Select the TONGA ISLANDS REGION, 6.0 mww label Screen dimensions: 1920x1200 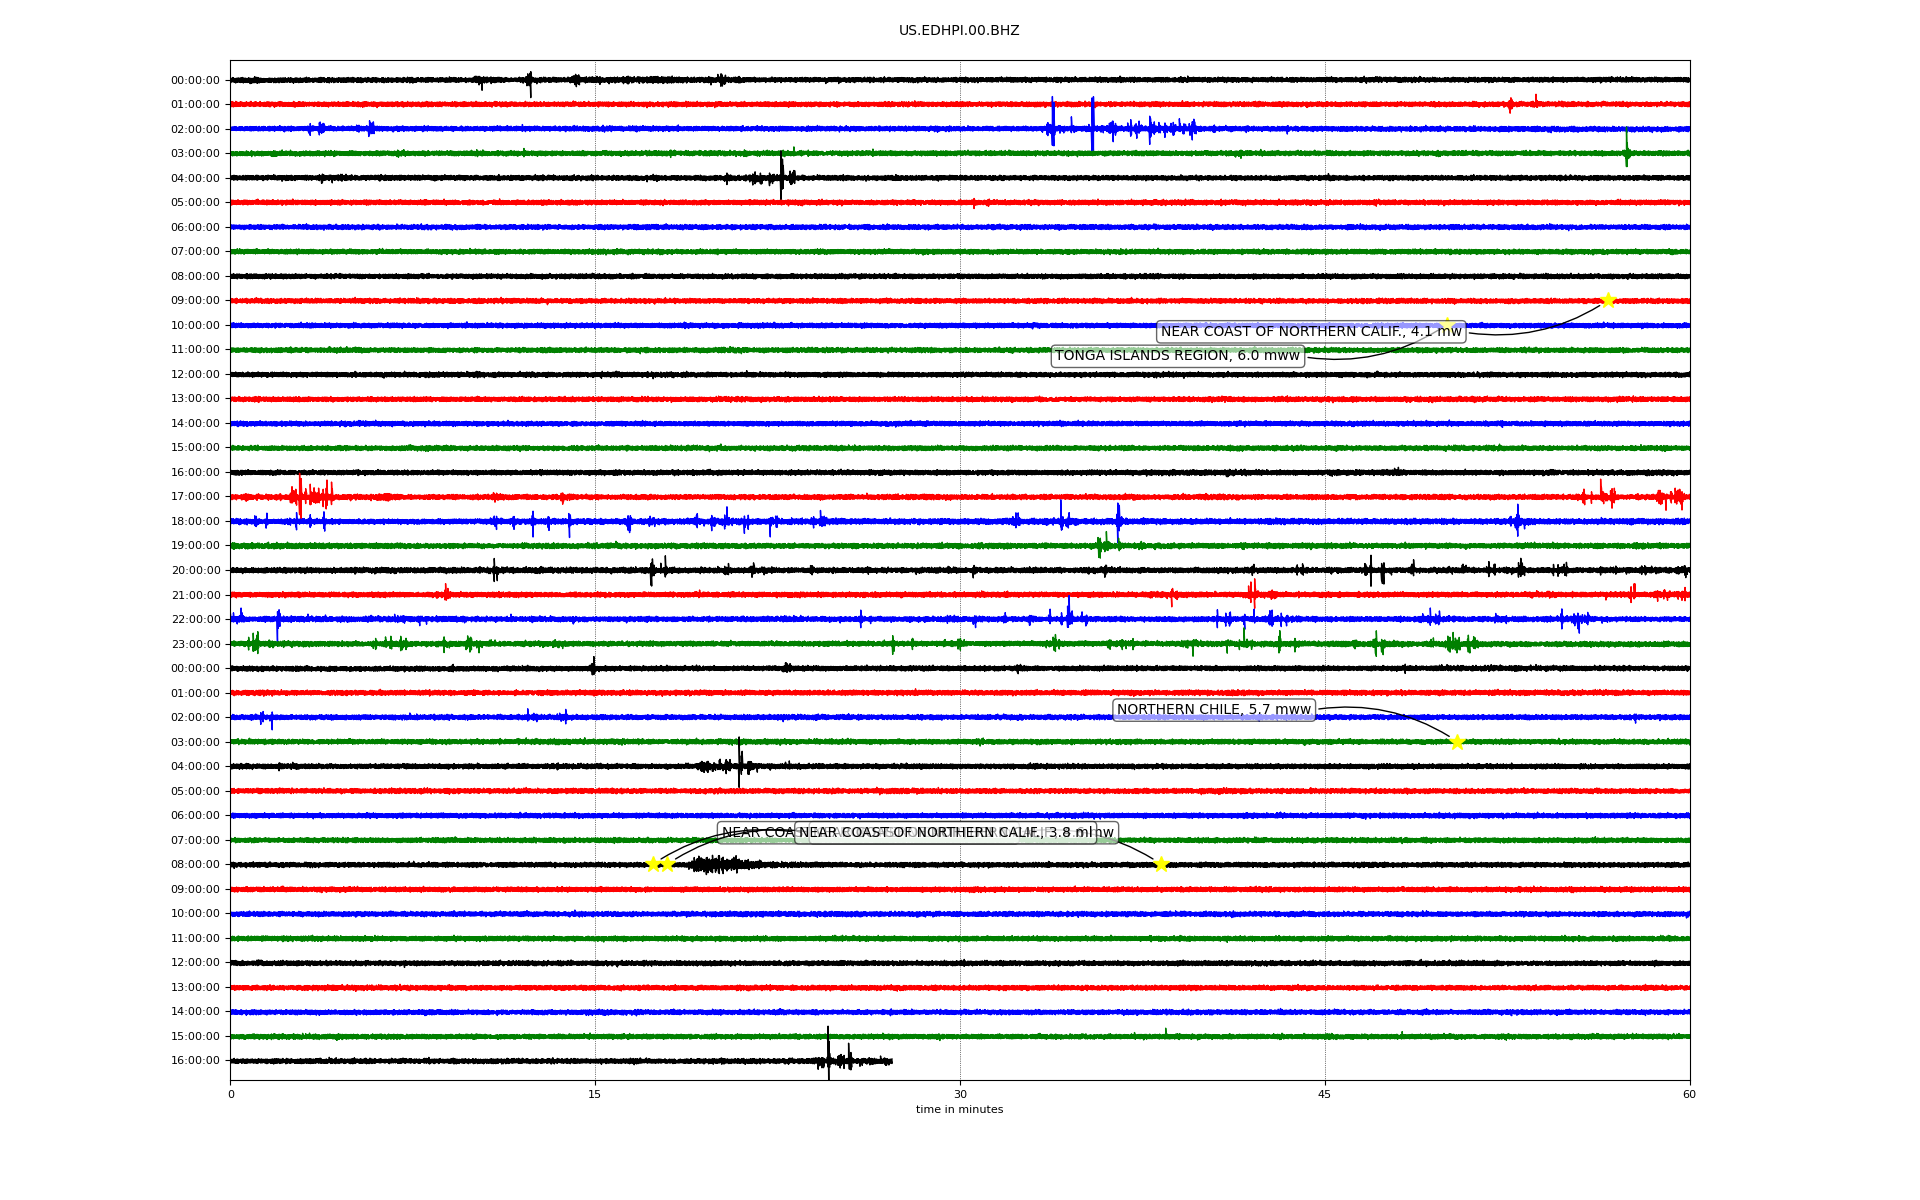coord(1177,356)
